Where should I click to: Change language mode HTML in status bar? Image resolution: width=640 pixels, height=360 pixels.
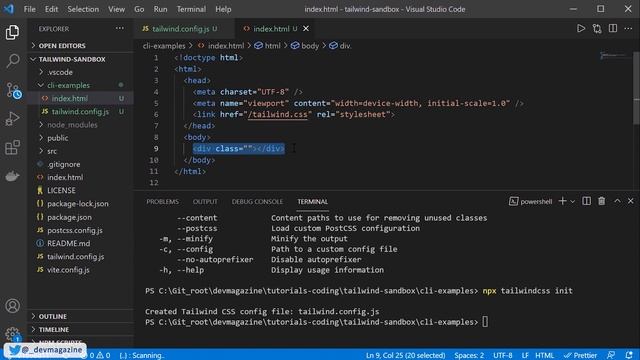point(544,355)
